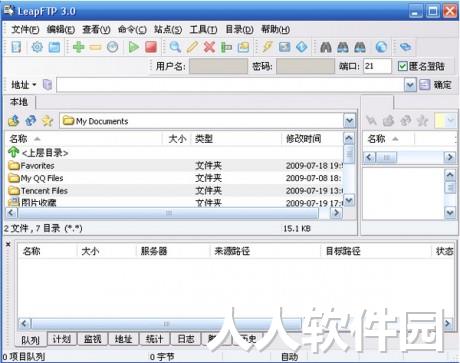Click the 密码 input field
Image resolution: width=460 pixels, height=363 pixels.
coord(305,66)
